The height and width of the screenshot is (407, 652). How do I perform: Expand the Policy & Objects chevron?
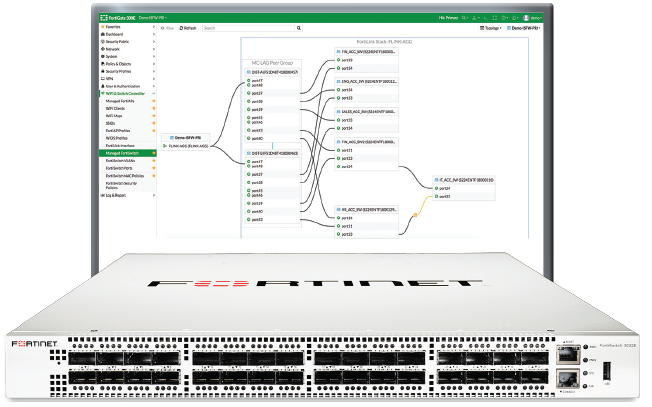(x=153, y=64)
